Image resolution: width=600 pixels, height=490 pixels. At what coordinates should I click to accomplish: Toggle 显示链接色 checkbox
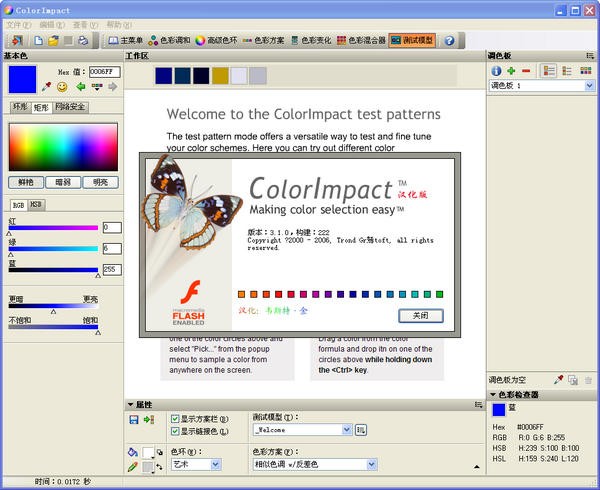[175, 431]
